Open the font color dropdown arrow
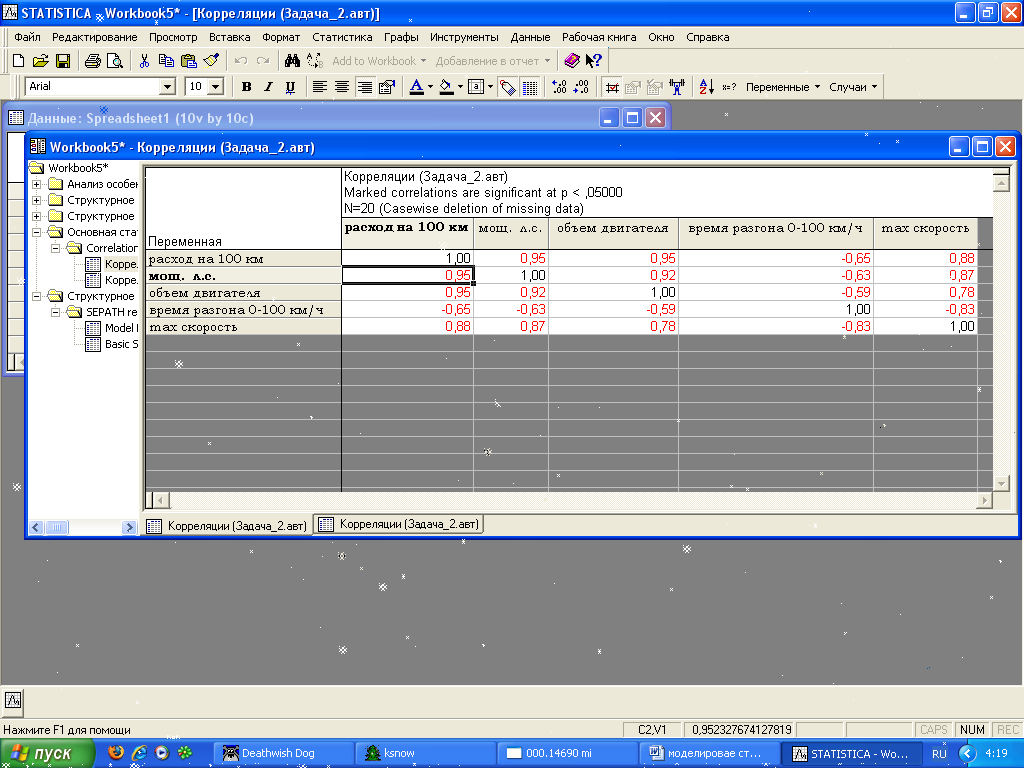Image resolution: width=1024 pixels, height=768 pixels. pyautogui.click(x=430, y=87)
